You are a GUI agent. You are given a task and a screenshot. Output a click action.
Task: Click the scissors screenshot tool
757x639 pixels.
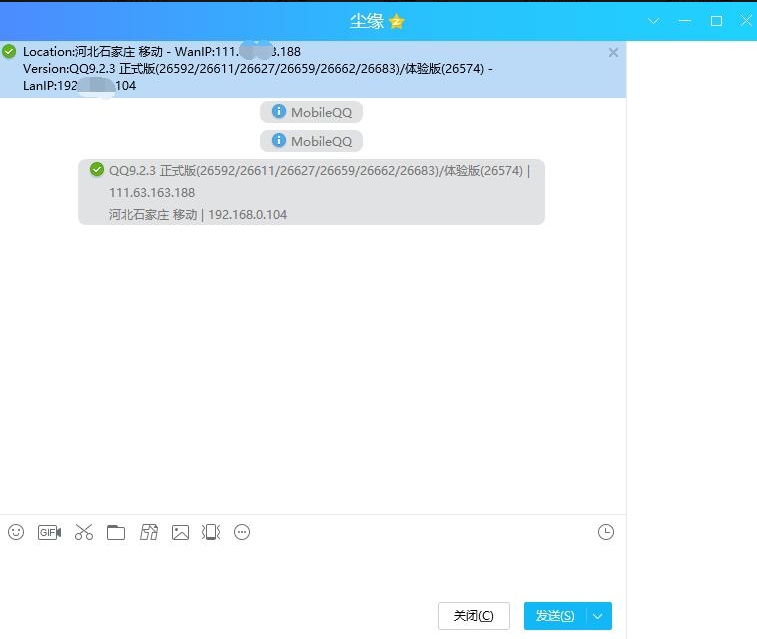point(83,533)
